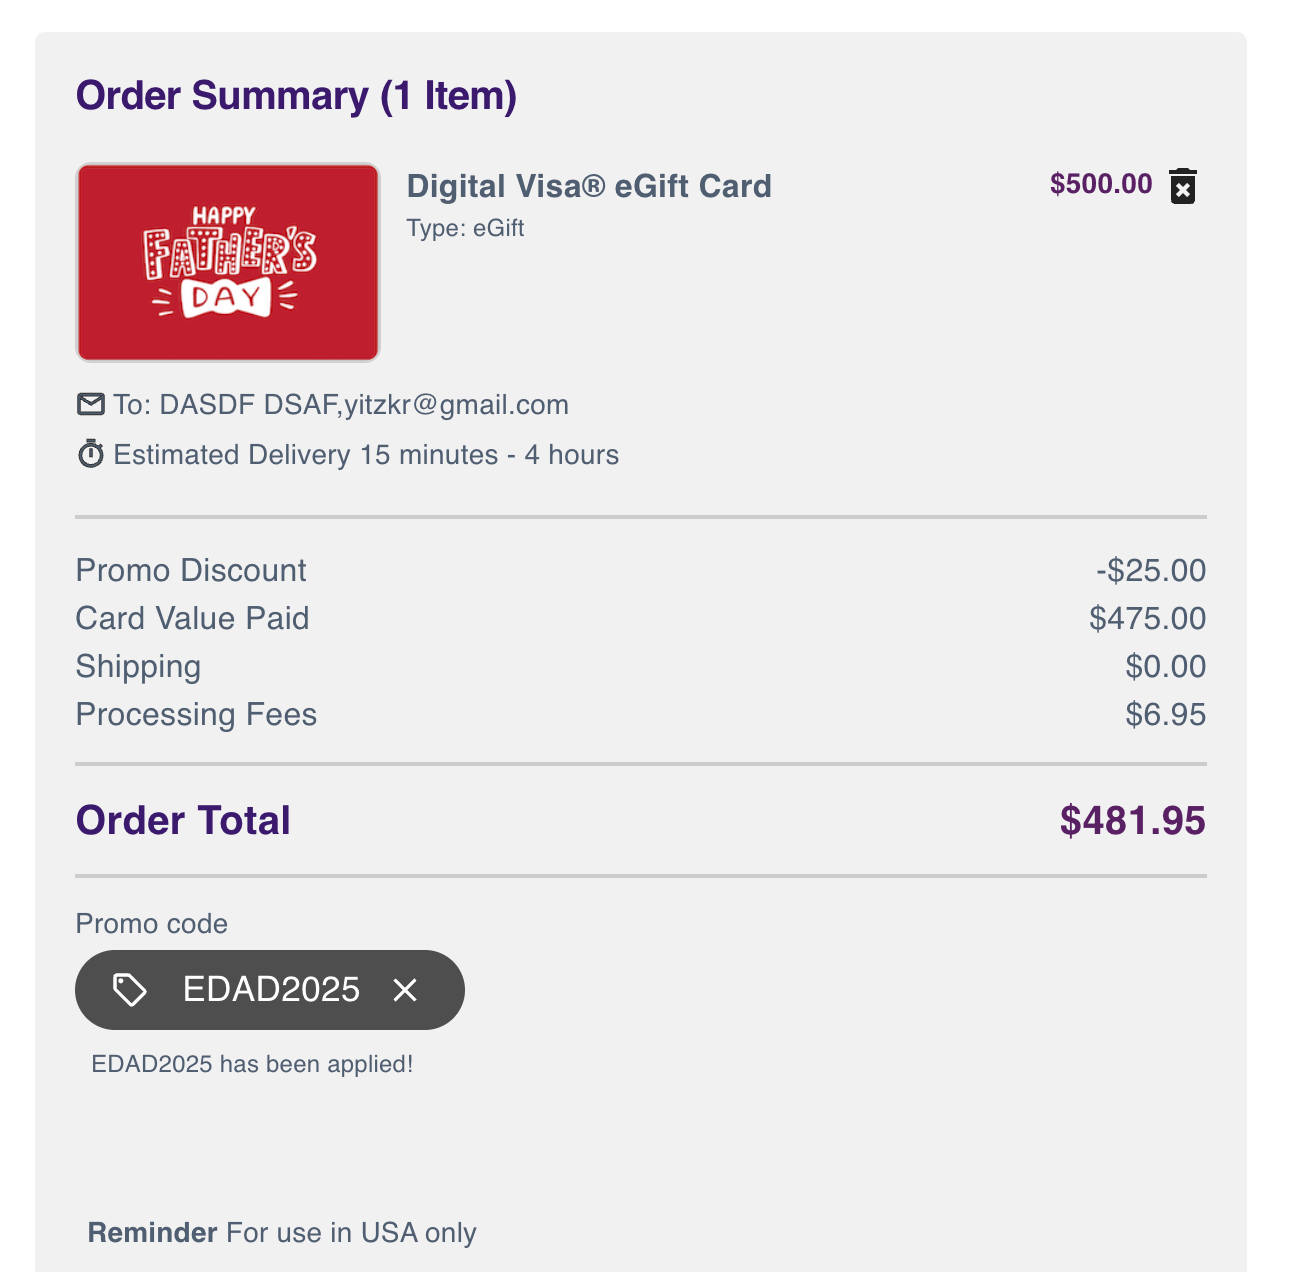Open the Digital Visa eGift Card title
This screenshot has width=1302, height=1272.
pyautogui.click(x=589, y=186)
